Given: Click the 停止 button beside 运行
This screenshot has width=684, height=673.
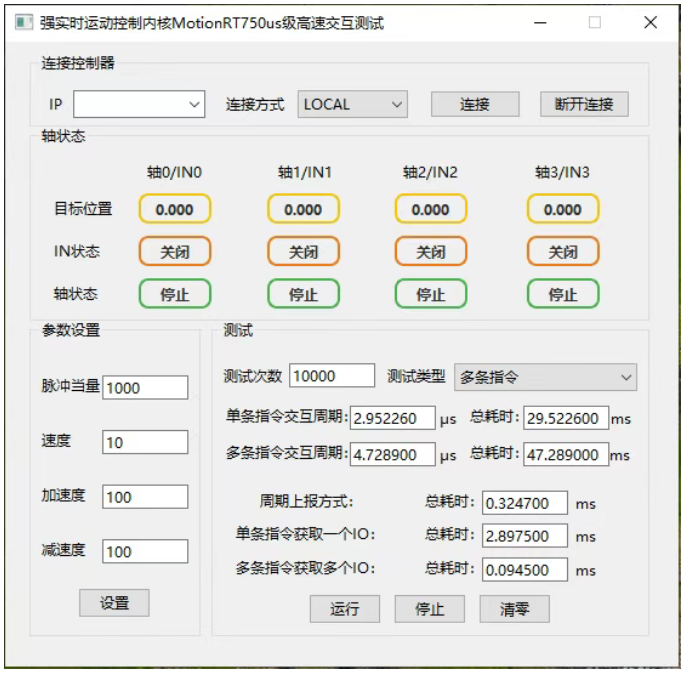Looking at the screenshot, I should click(430, 608).
